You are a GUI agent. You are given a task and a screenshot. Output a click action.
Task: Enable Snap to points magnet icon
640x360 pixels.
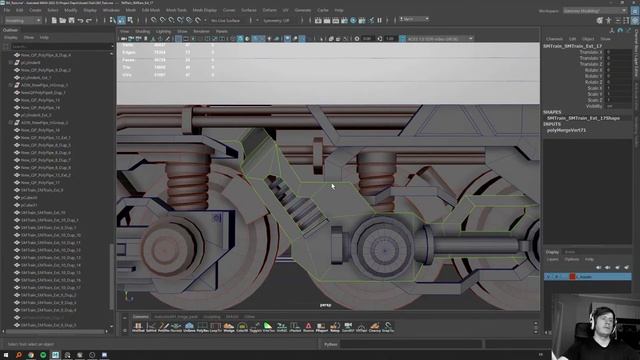coord(171,20)
